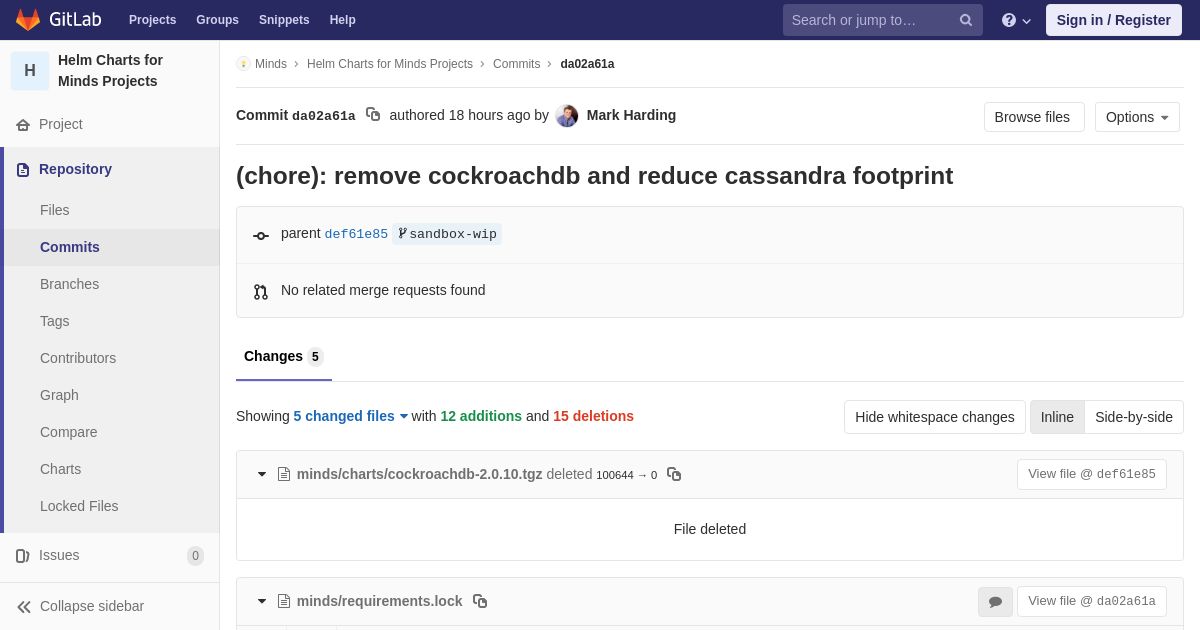The image size is (1200, 630).
Task: Open the sandbox-wip branch link
Action: coord(447,234)
